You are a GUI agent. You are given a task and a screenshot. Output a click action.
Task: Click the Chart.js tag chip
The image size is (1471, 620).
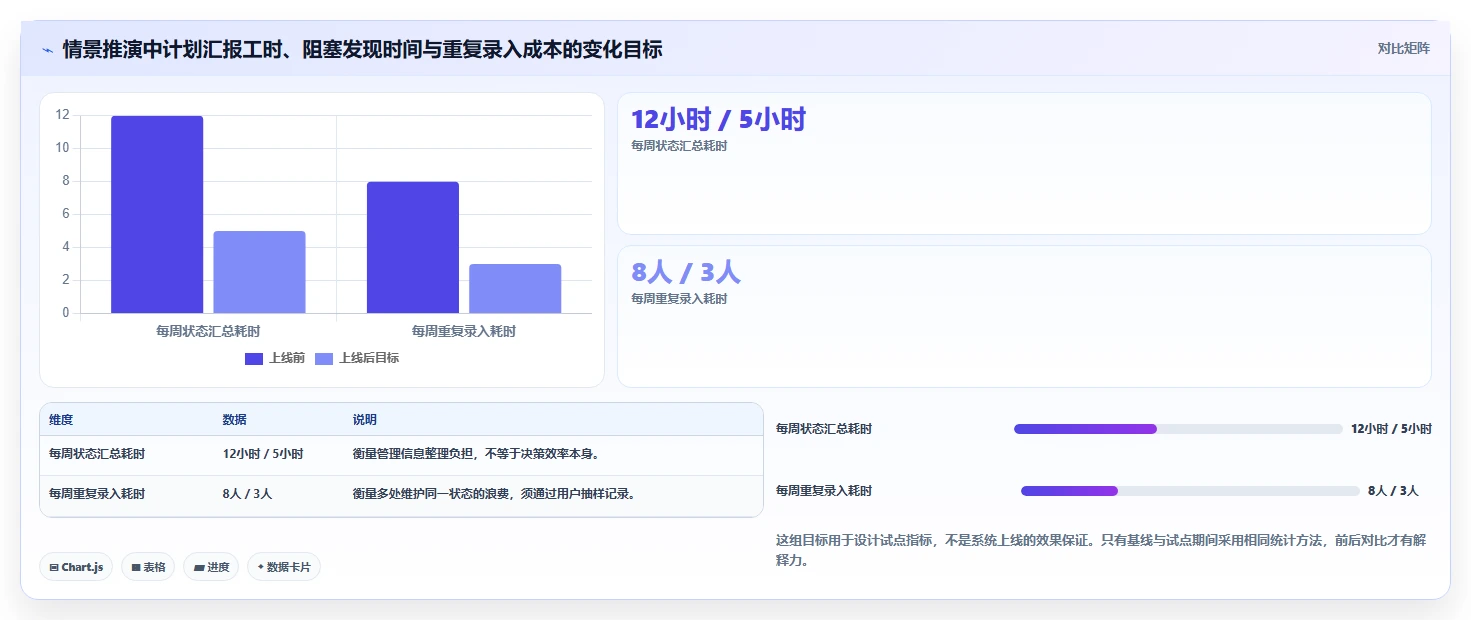[x=76, y=567]
